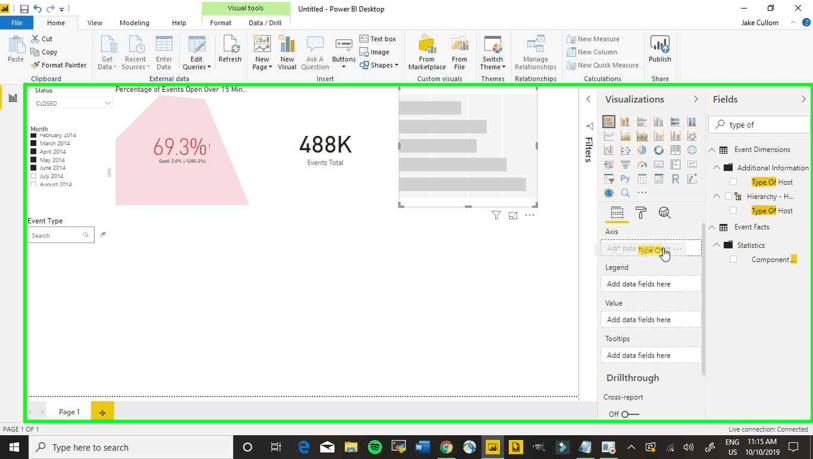Click From Marketplace custom visuals button
This screenshot has height=459, width=813.
pyautogui.click(x=427, y=53)
